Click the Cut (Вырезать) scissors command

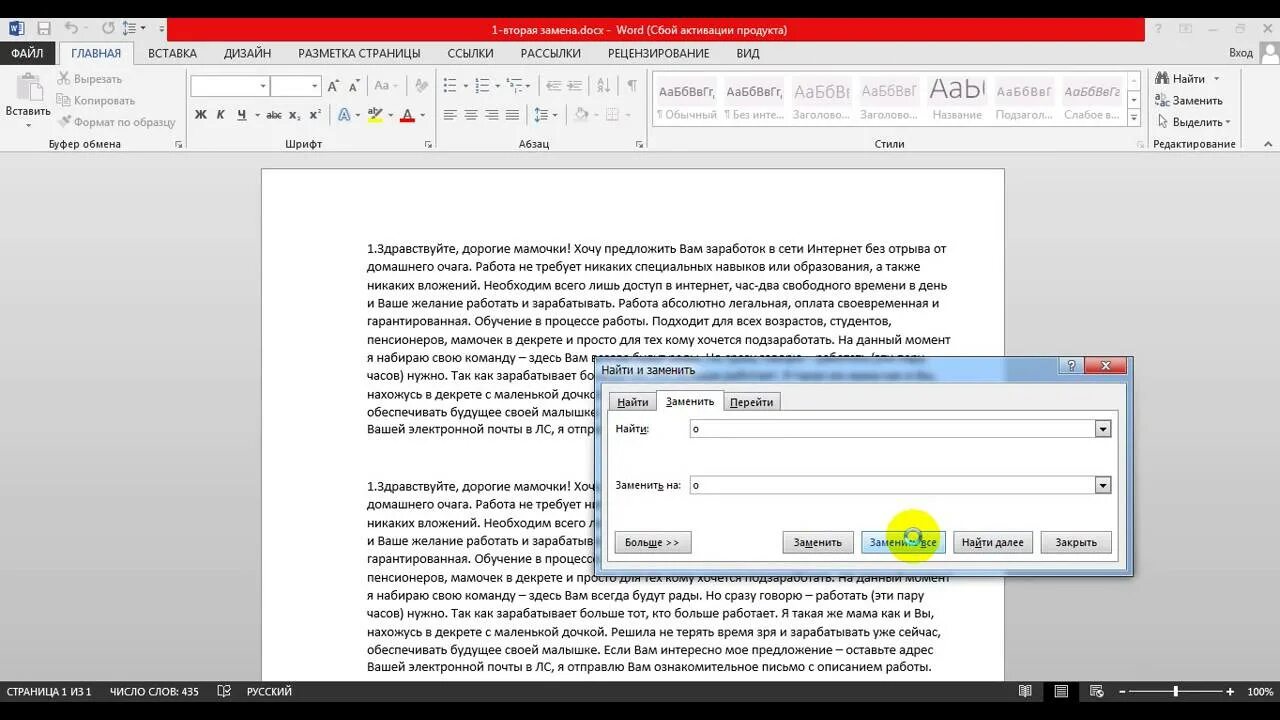tap(90, 79)
